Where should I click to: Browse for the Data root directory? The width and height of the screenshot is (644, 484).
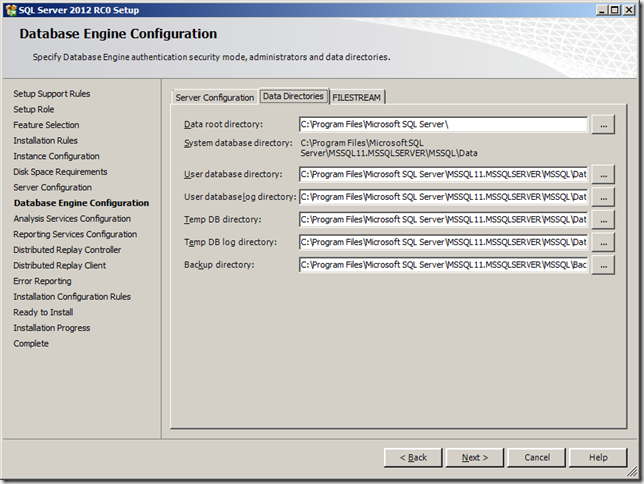pos(603,124)
